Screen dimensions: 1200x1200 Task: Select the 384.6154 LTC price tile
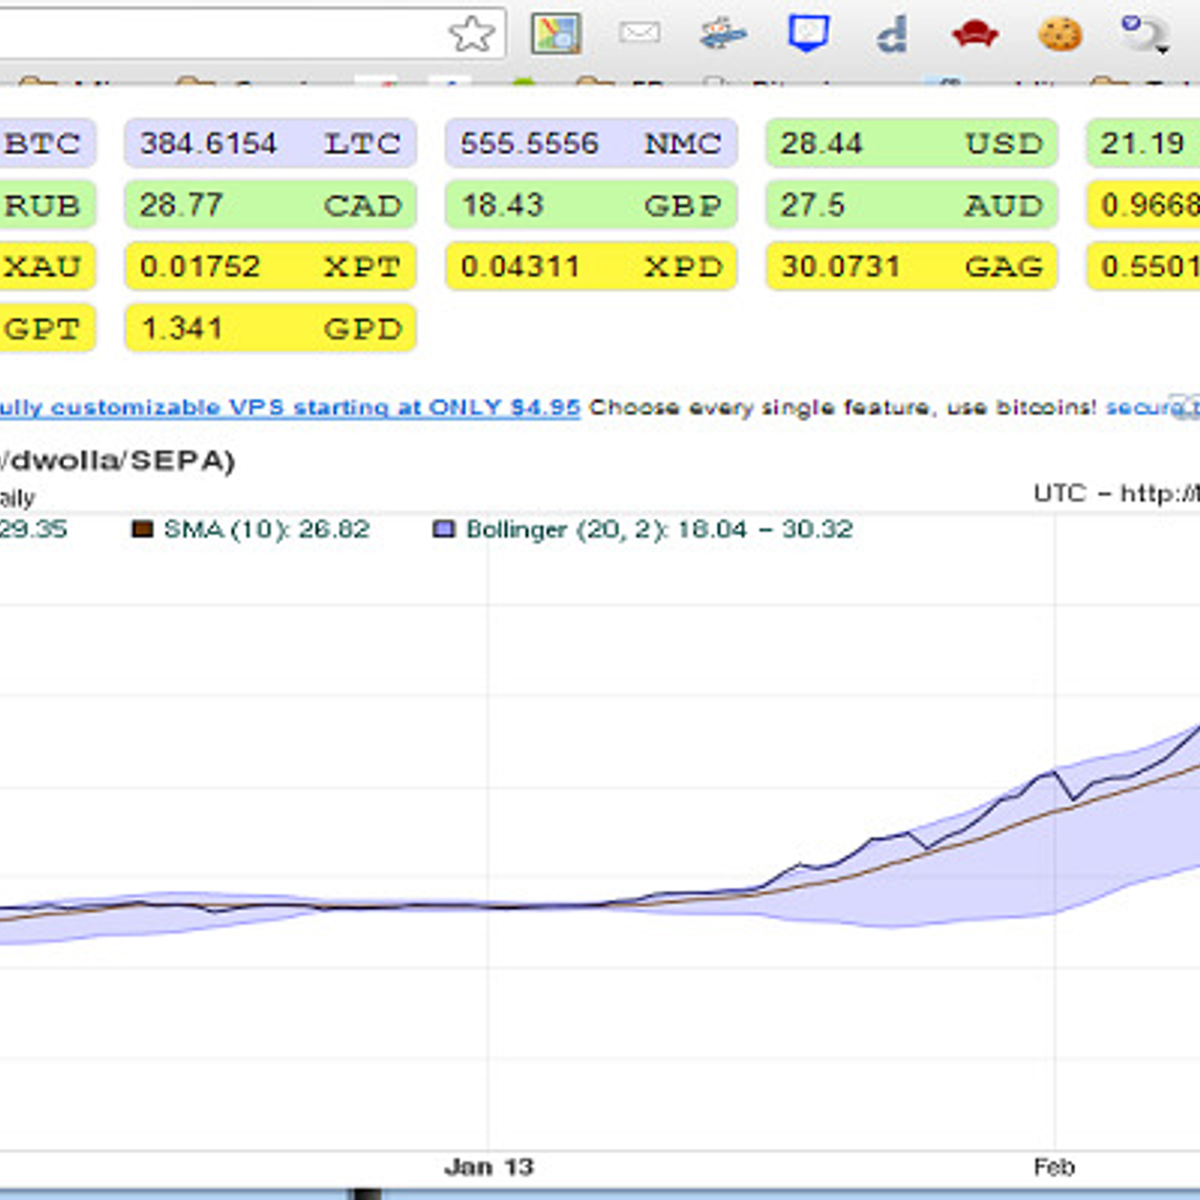(270, 143)
